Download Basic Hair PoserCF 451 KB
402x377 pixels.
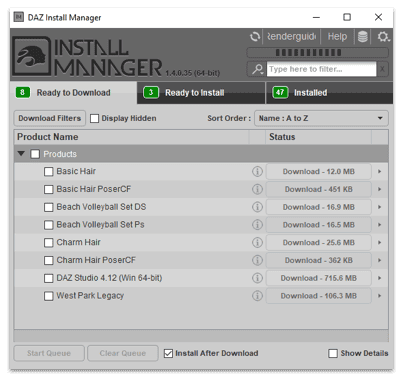point(319,189)
